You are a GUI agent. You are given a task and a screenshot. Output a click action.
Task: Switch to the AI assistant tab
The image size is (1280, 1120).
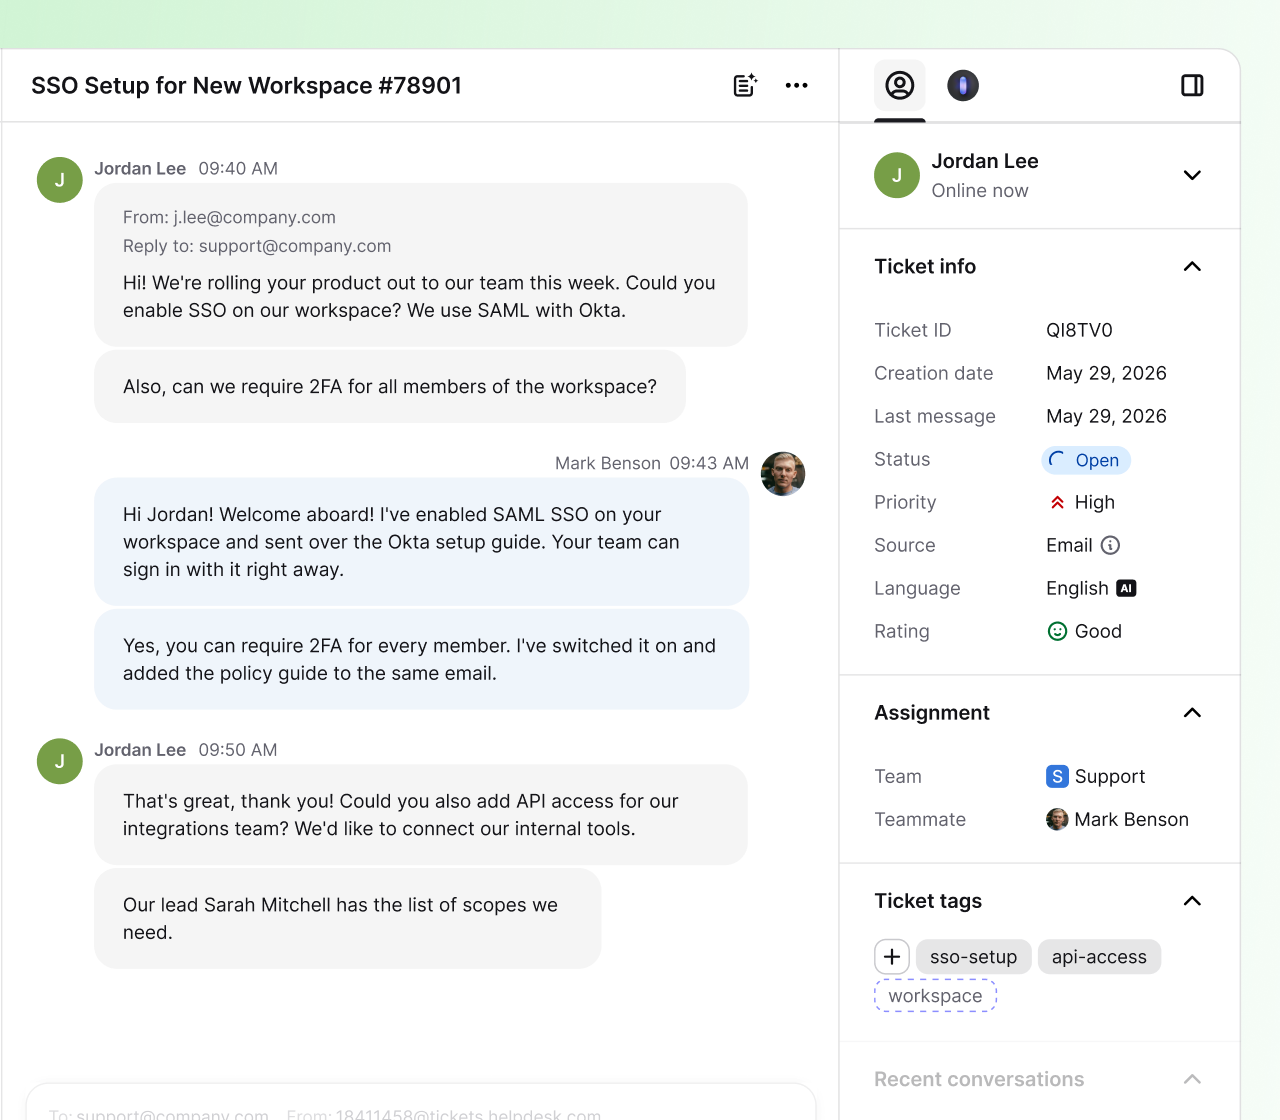point(963,85)
